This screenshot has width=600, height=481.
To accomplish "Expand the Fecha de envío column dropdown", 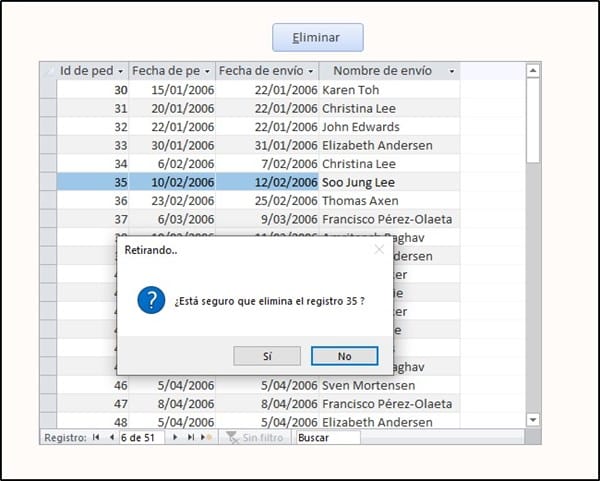I will [x=311, y=72].
